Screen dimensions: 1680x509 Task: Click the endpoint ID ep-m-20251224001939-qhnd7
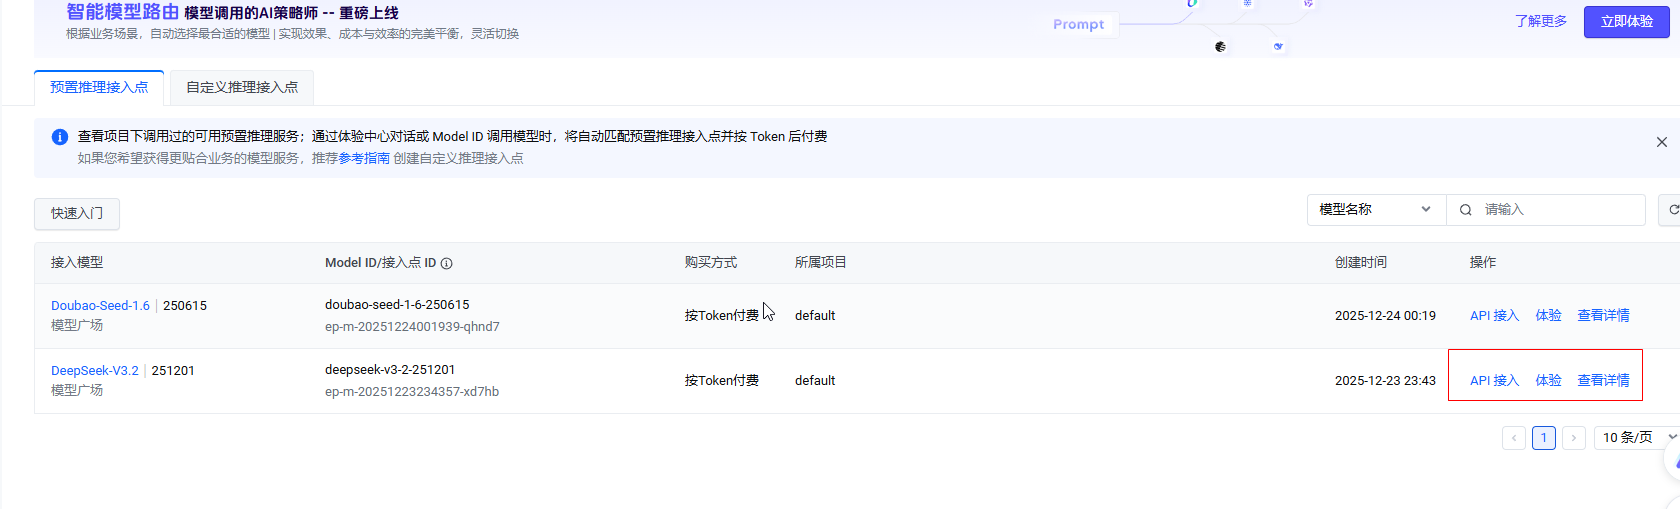click(x=412, y=327)
